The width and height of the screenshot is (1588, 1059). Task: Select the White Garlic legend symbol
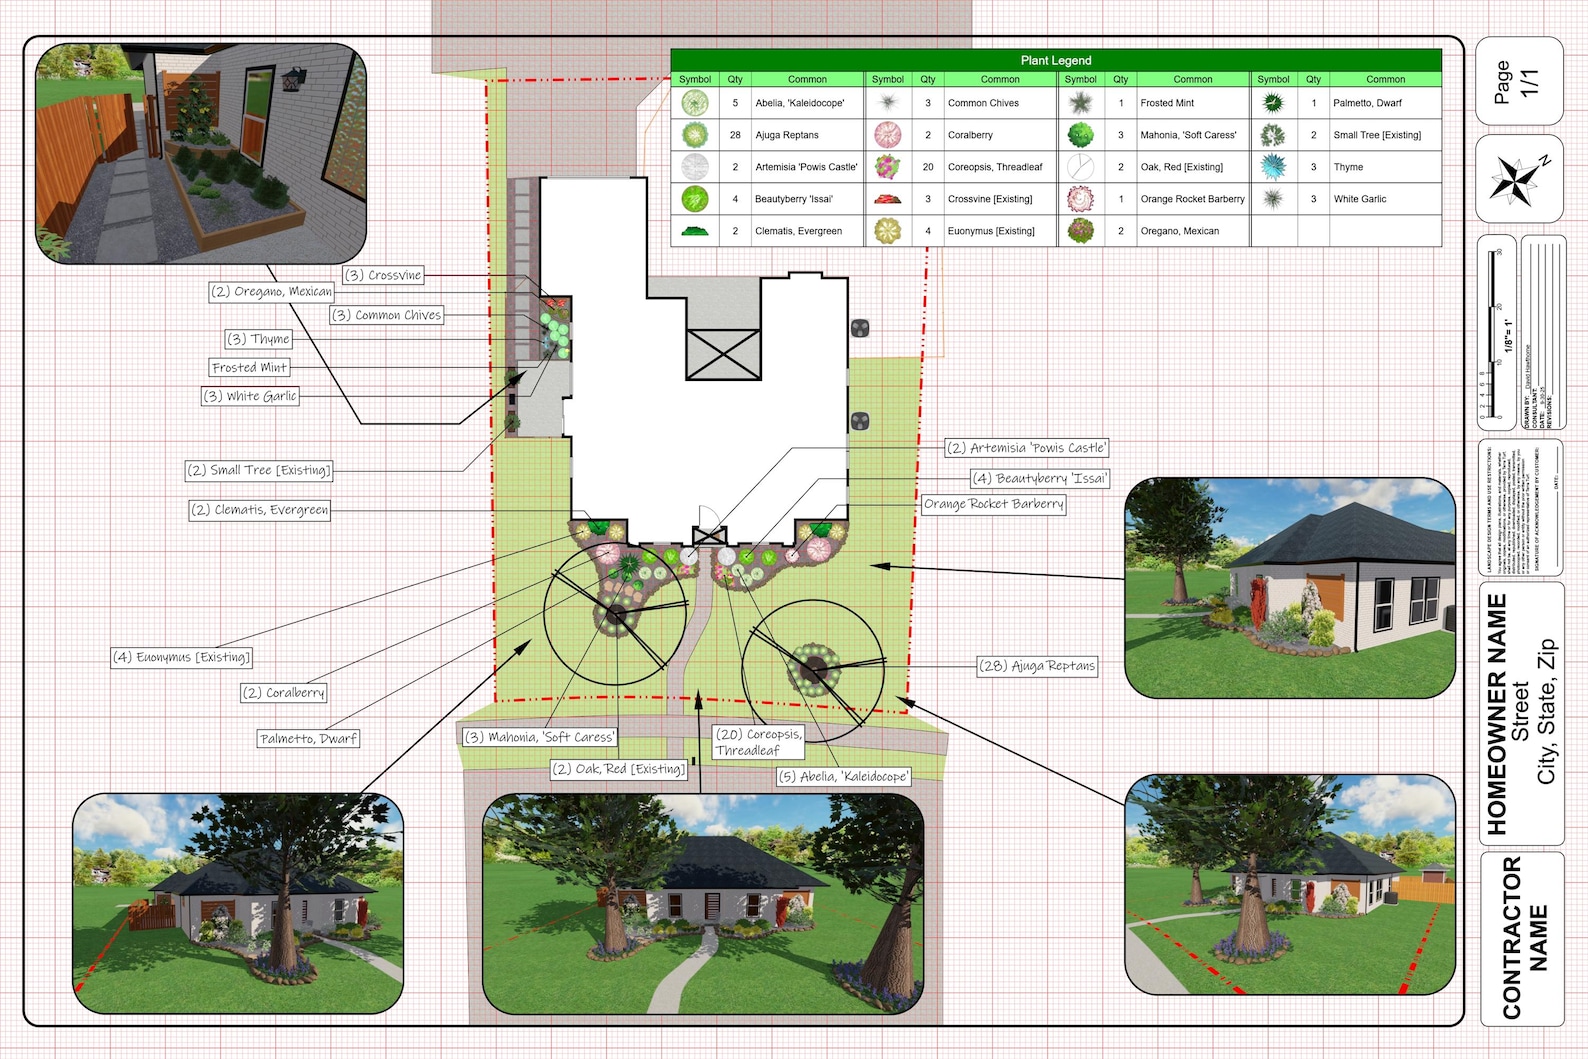click(1273, 199)
